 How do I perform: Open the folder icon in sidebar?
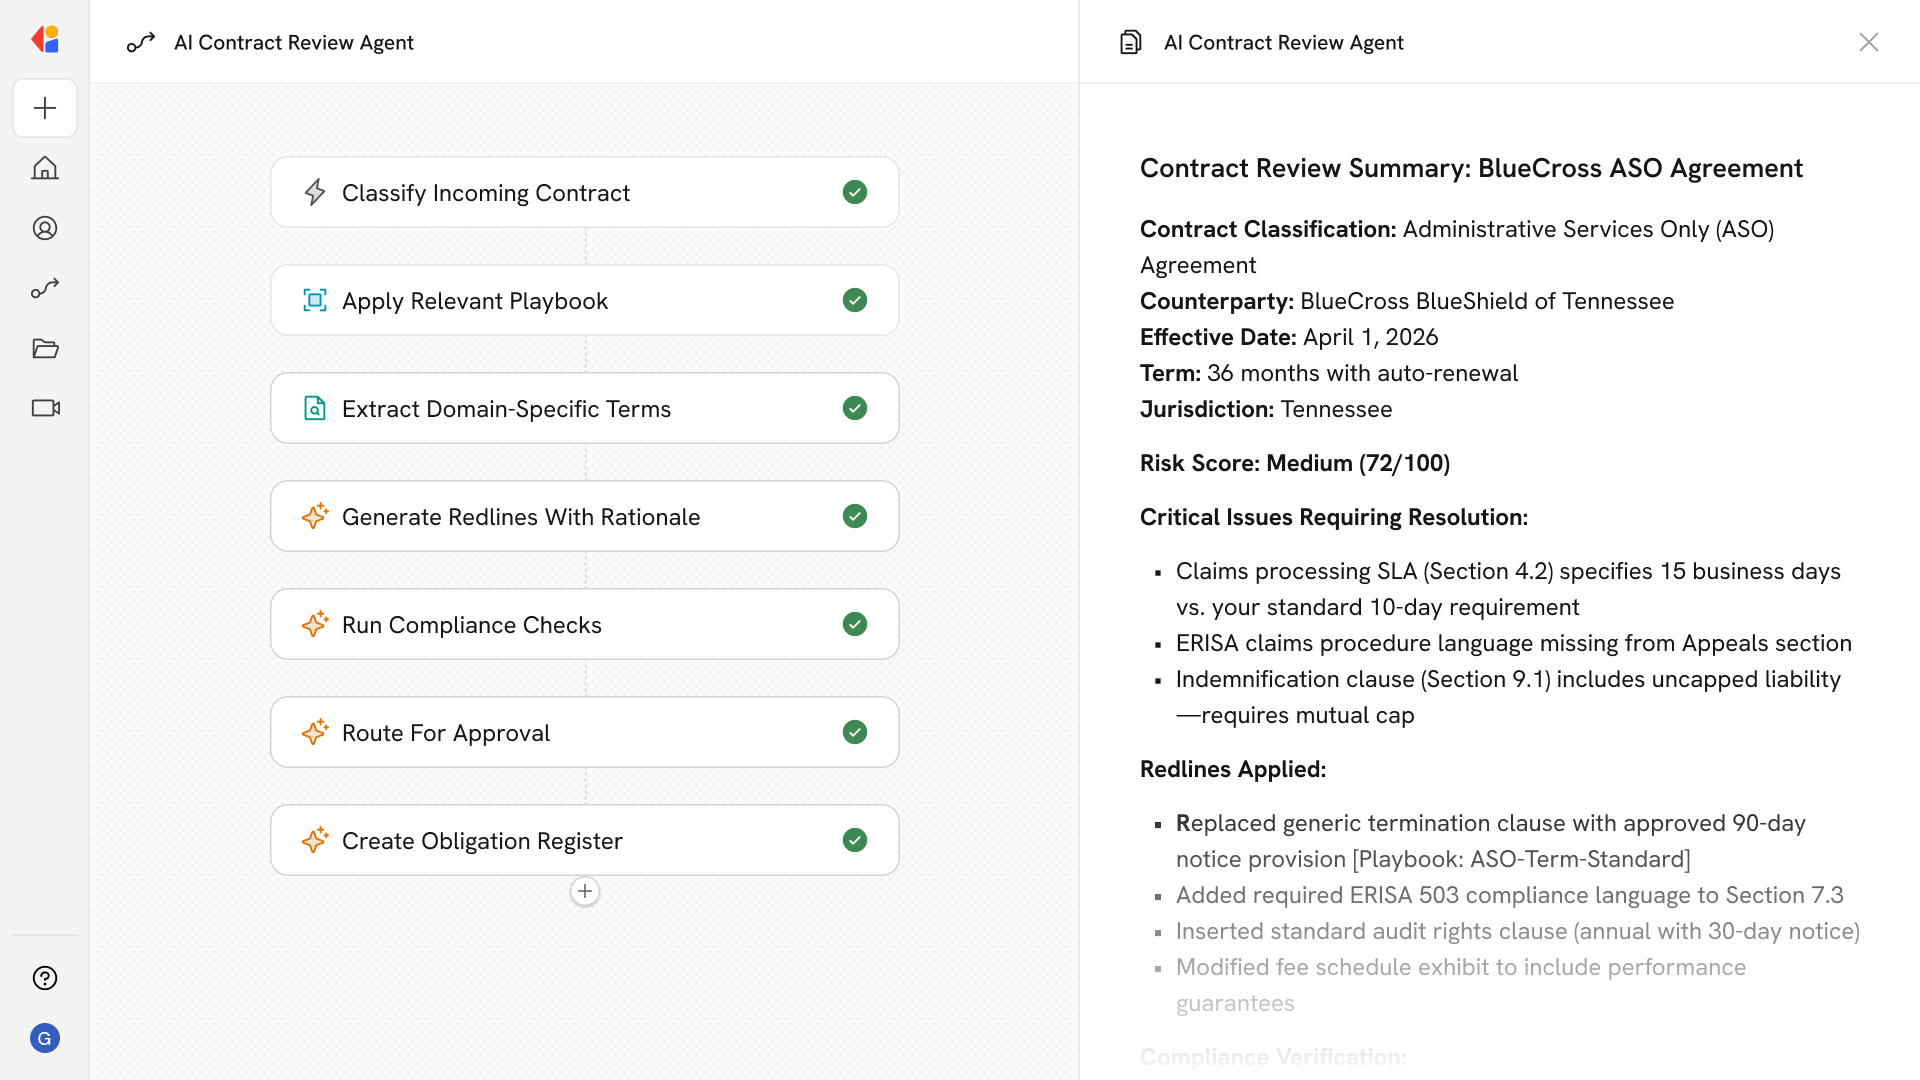45,348
